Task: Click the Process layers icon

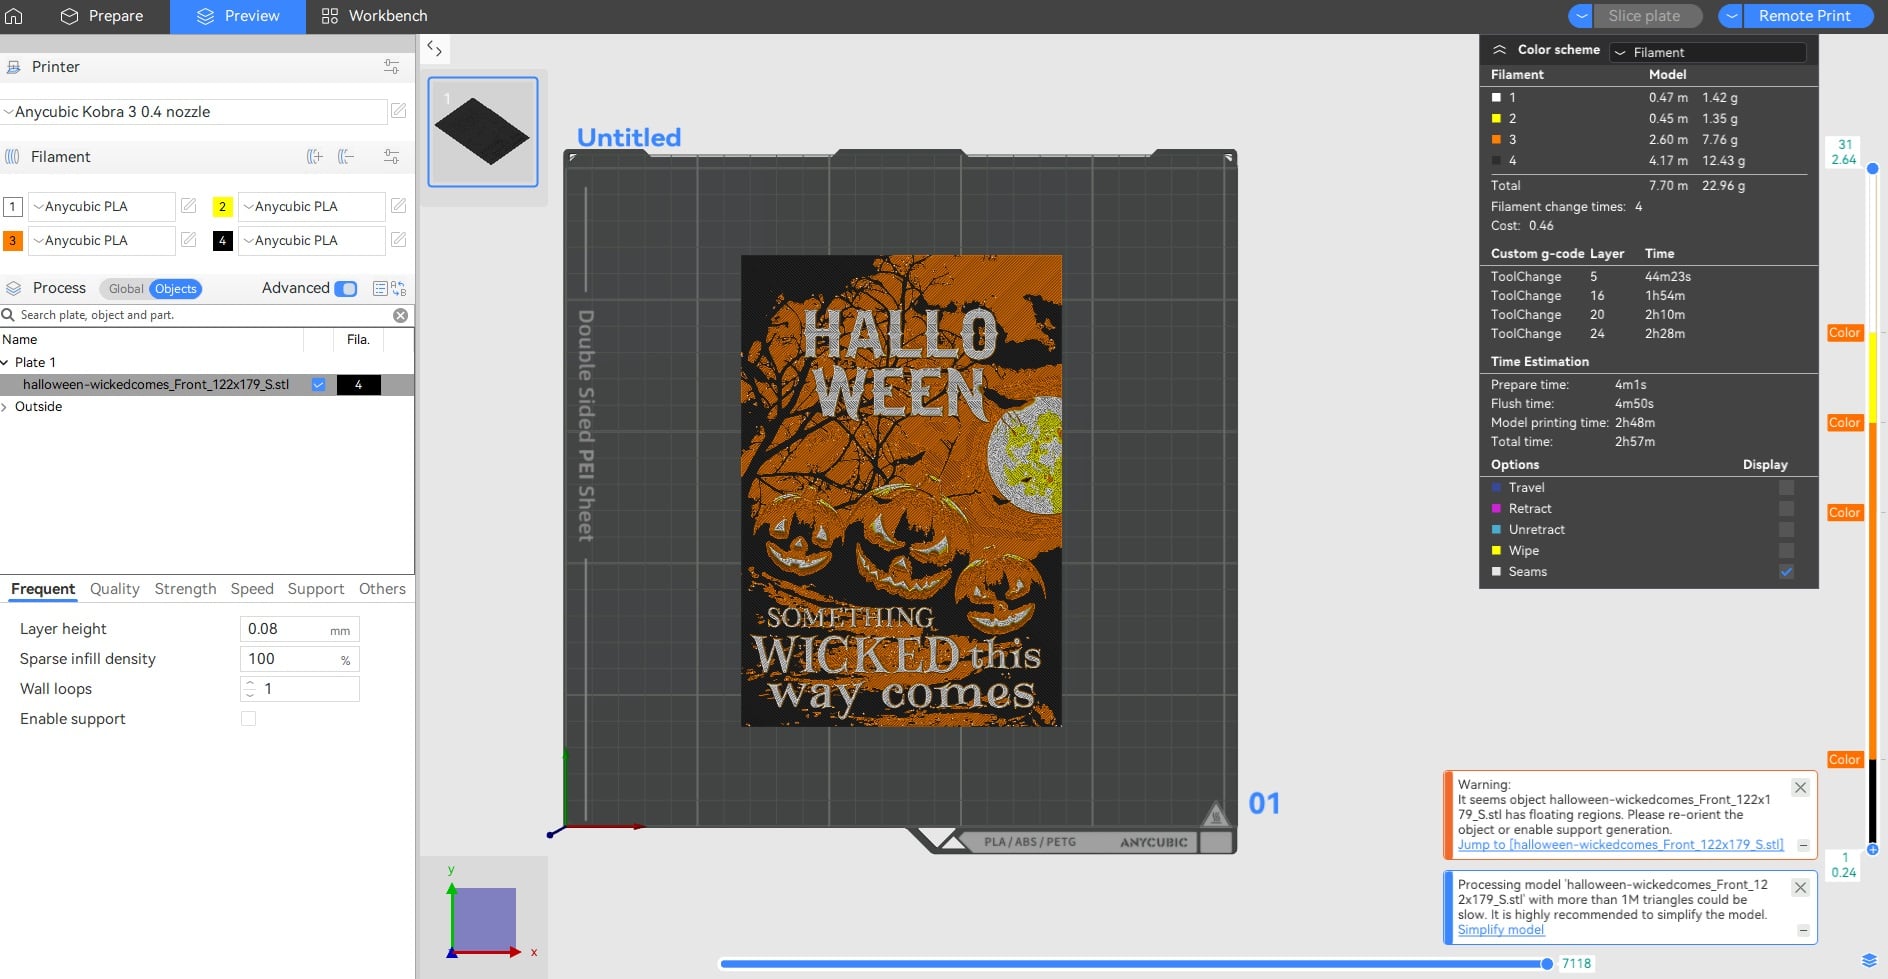Action: [13, 288]
